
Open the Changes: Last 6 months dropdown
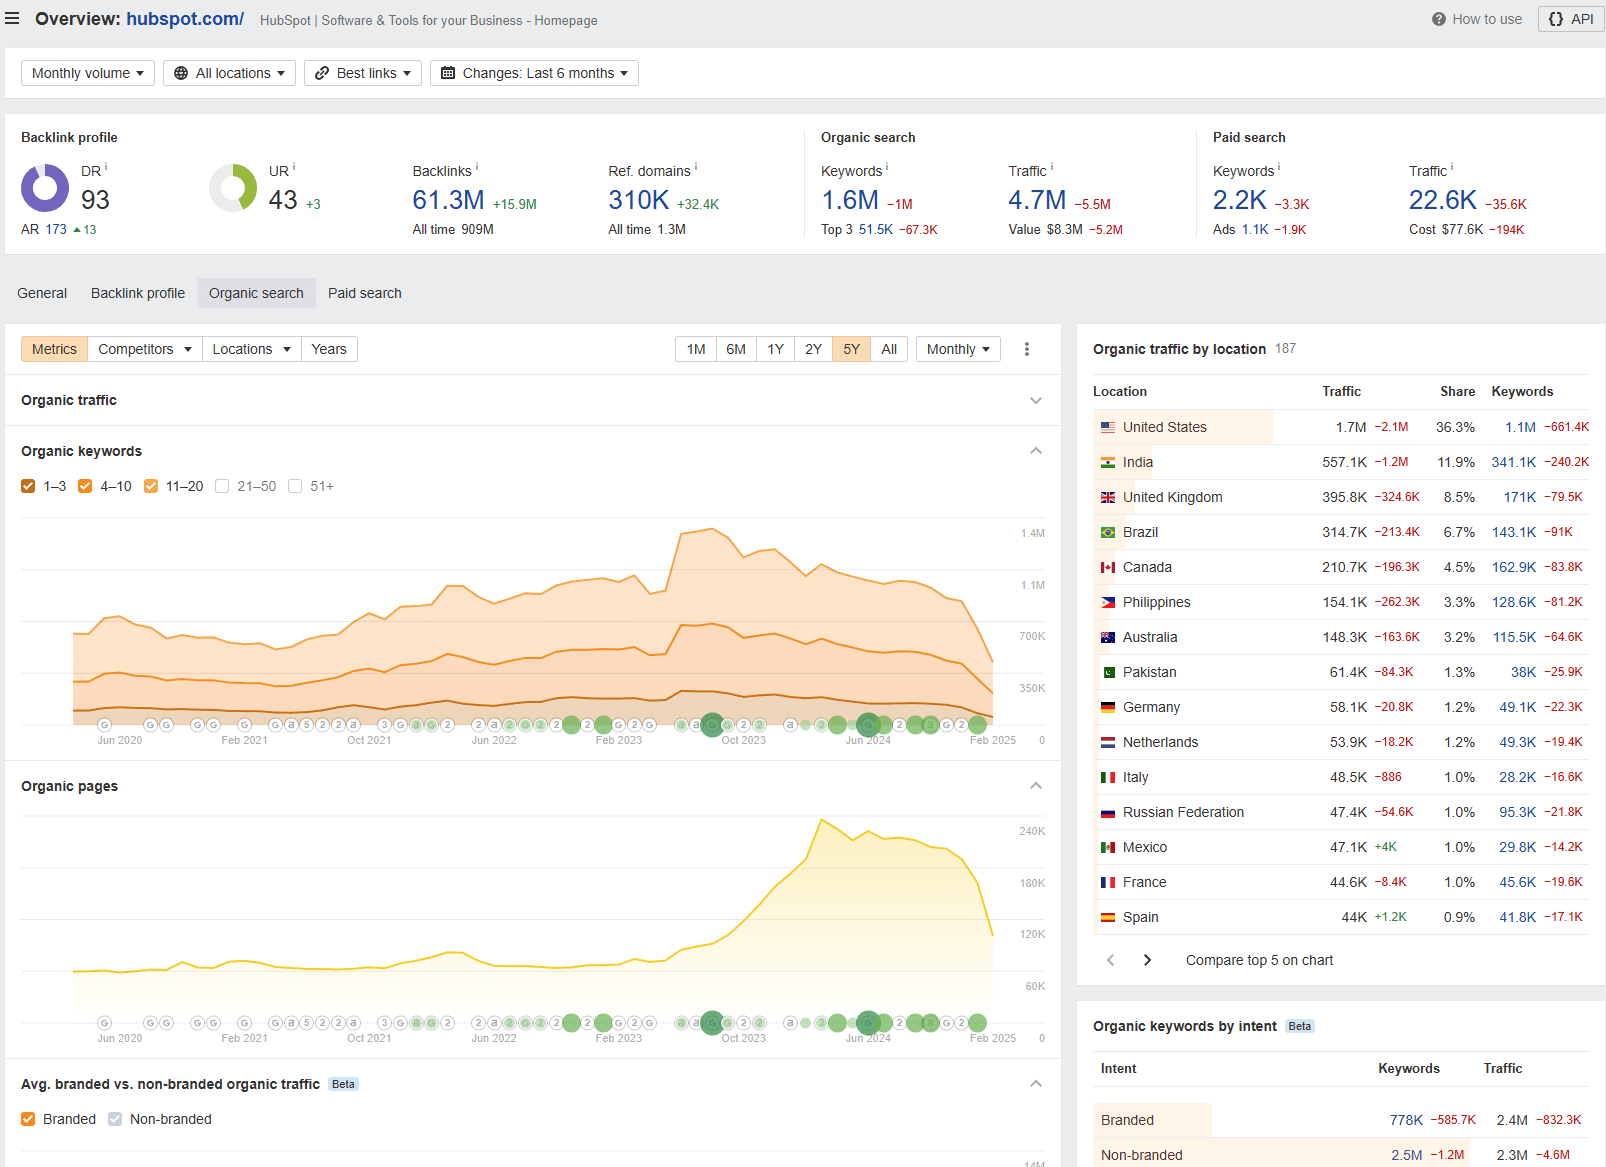coord(534,73)
